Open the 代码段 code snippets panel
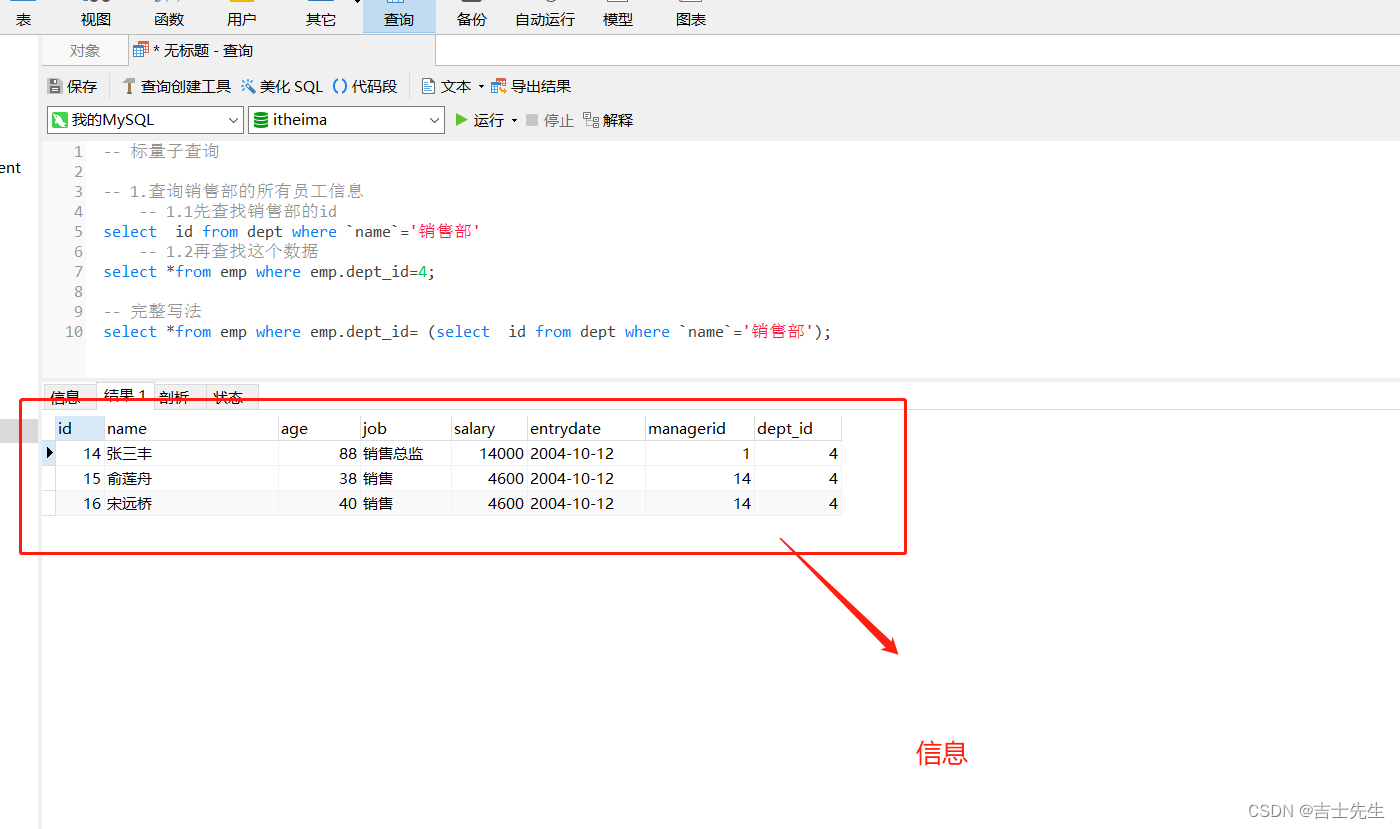1400x829 pixels. coord(365,87)
